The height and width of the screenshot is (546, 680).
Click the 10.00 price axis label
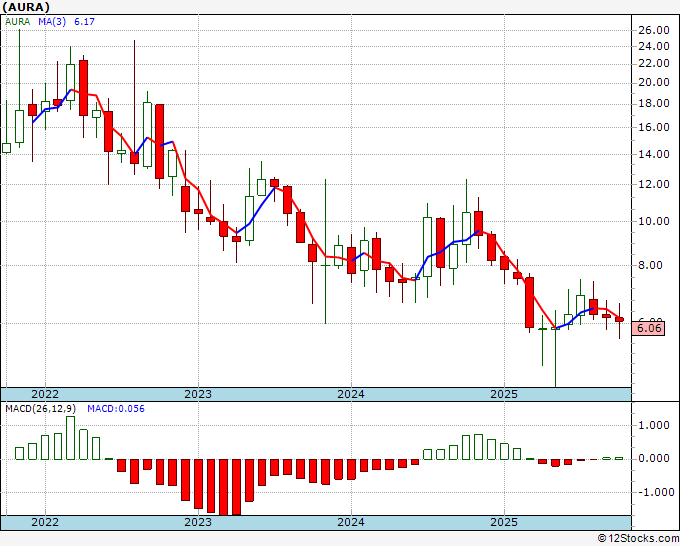654,221
